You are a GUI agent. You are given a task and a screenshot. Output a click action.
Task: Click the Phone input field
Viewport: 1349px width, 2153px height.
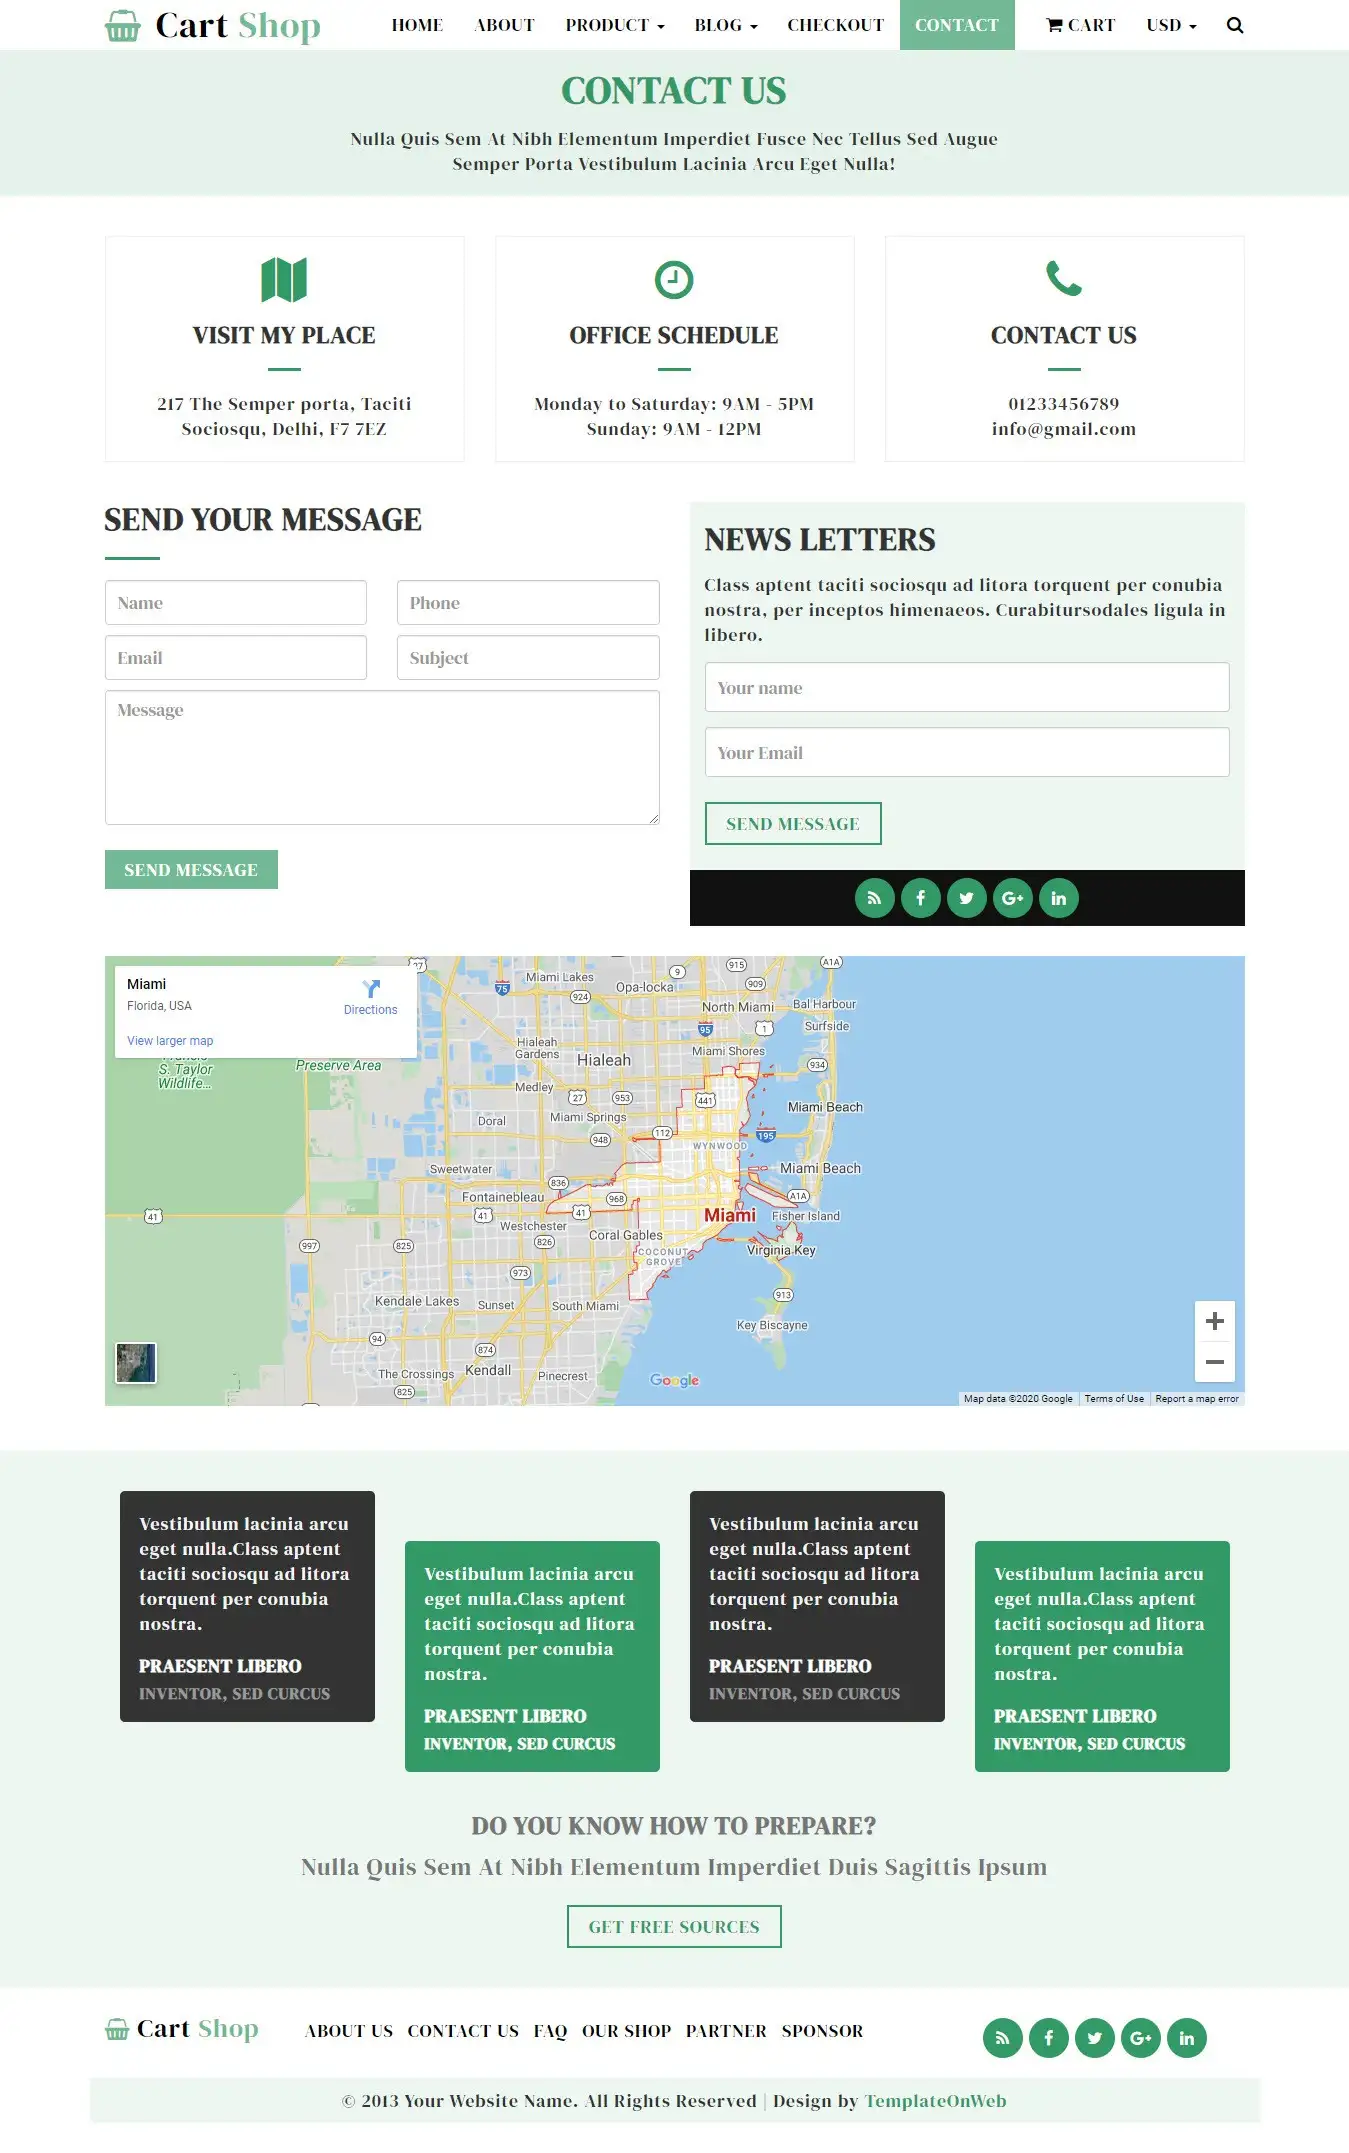(528, 603)
